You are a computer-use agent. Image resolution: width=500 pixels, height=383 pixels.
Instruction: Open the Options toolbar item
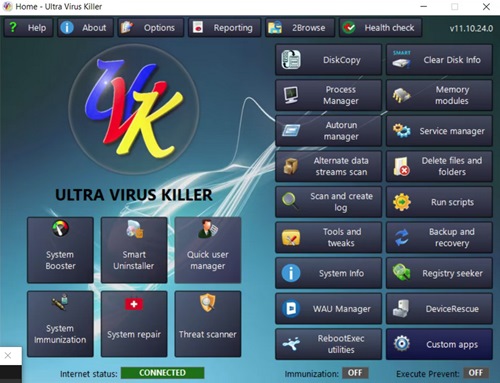pos(150,27)
